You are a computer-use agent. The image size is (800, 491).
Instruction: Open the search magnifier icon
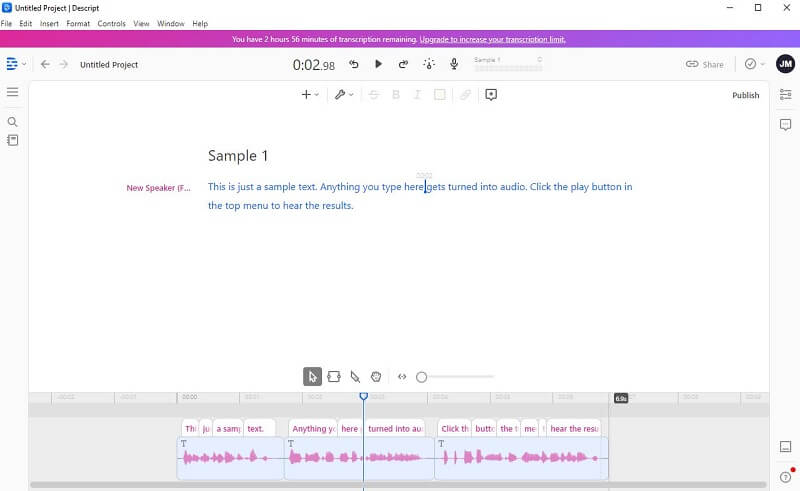click(12, 121)
